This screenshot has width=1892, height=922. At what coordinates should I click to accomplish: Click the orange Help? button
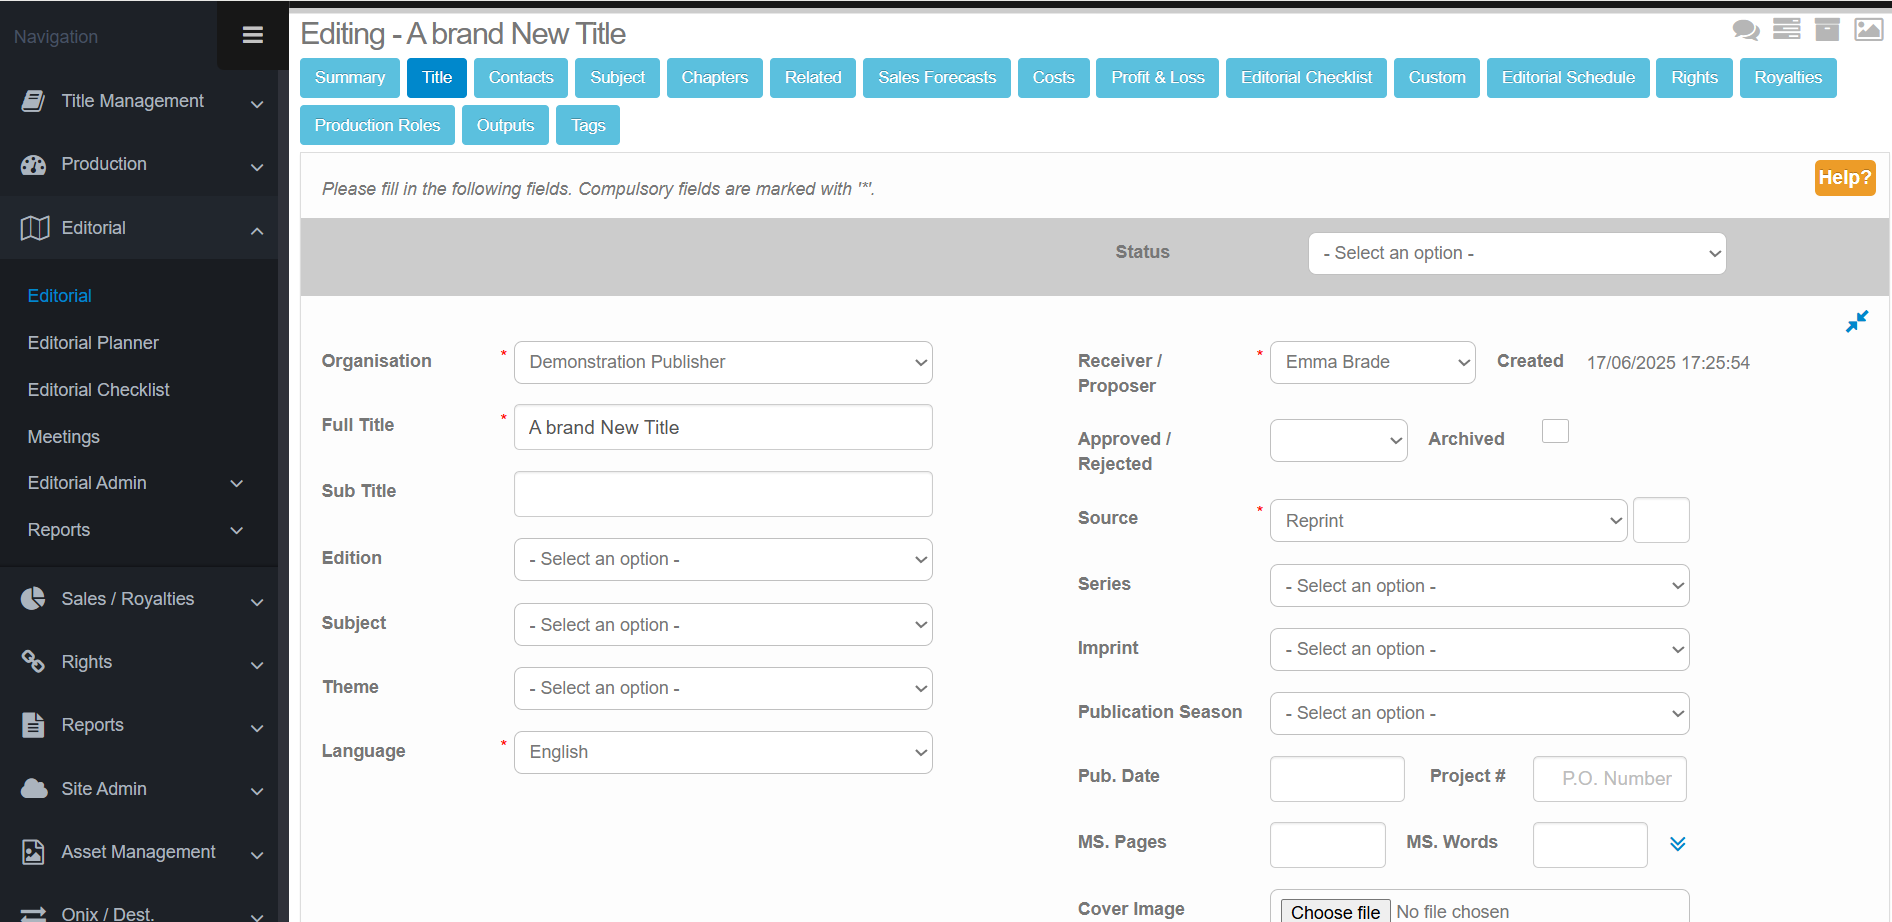click(x=1844, y=178)
